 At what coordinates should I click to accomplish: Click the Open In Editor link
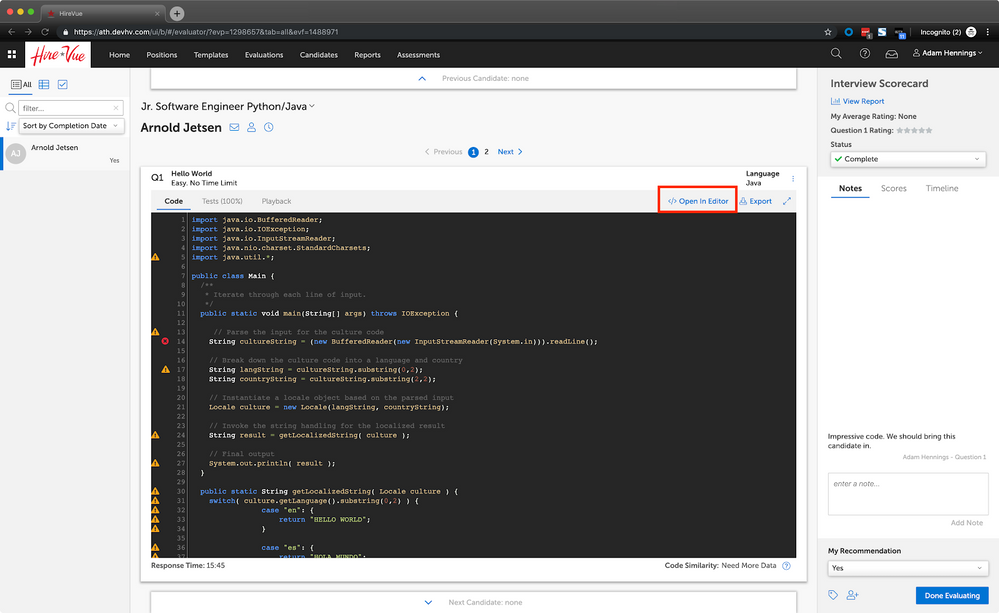(x=698, y=201)
